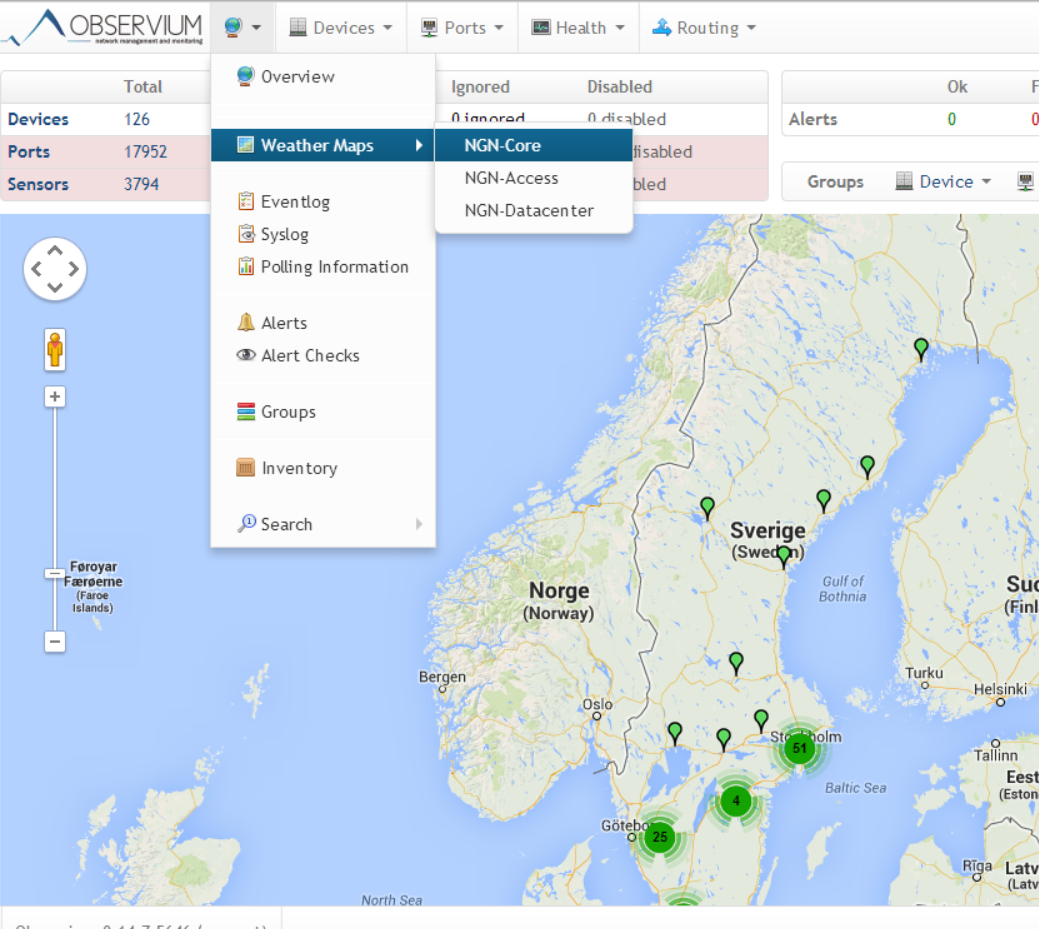Click the Polling Information chart icon

(246, 266)
